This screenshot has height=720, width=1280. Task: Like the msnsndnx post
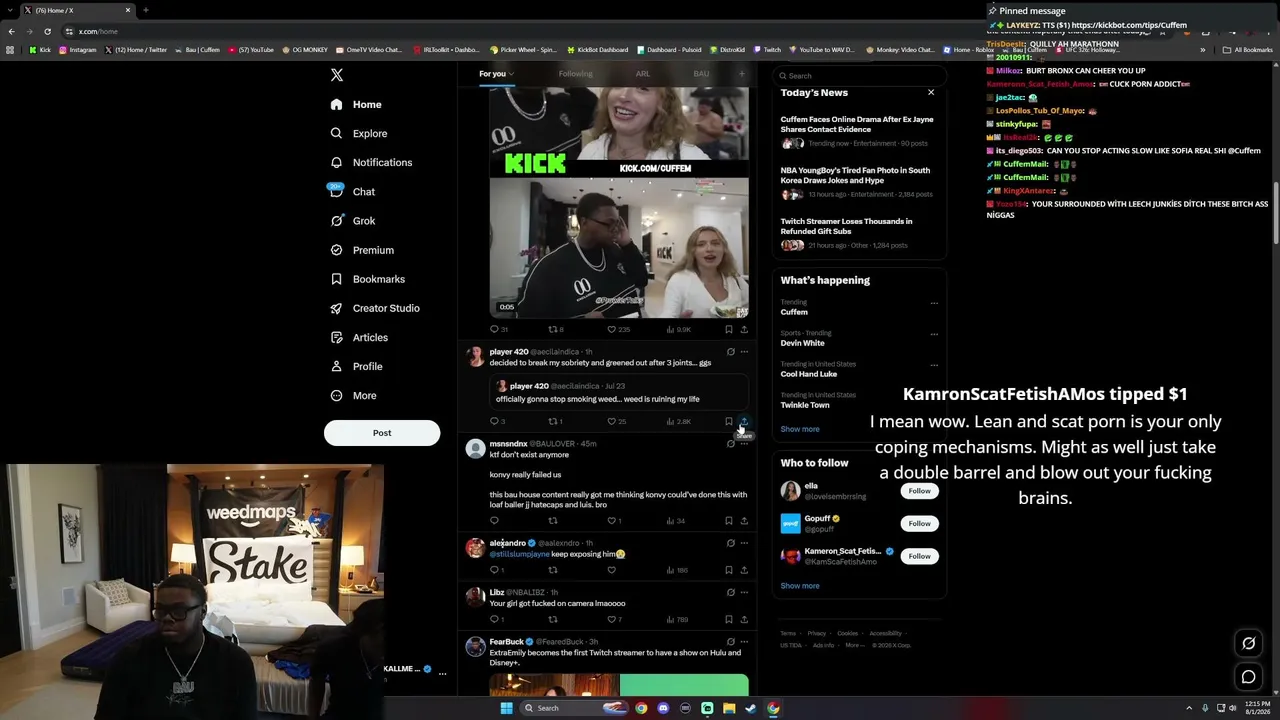[x=612, y=521]
